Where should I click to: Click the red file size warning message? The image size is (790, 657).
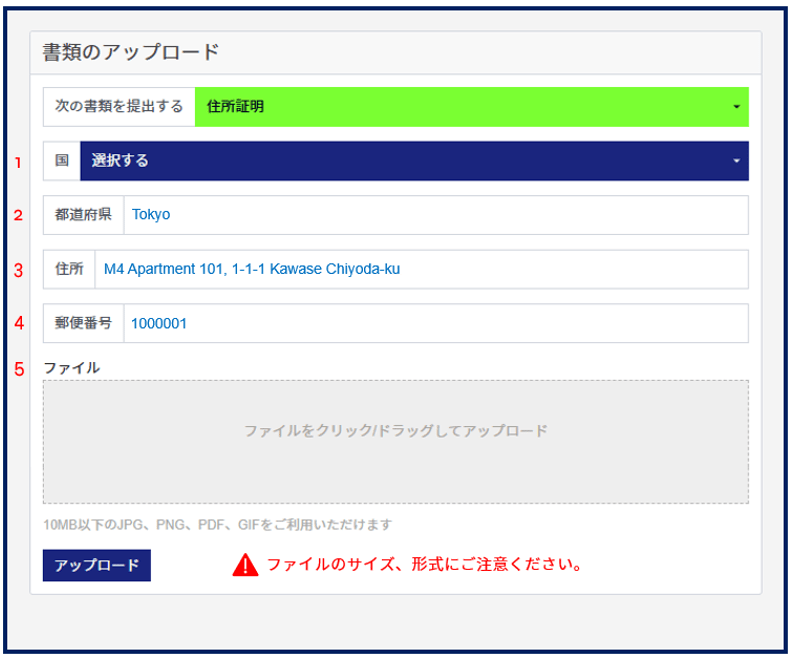click(424, 565)
